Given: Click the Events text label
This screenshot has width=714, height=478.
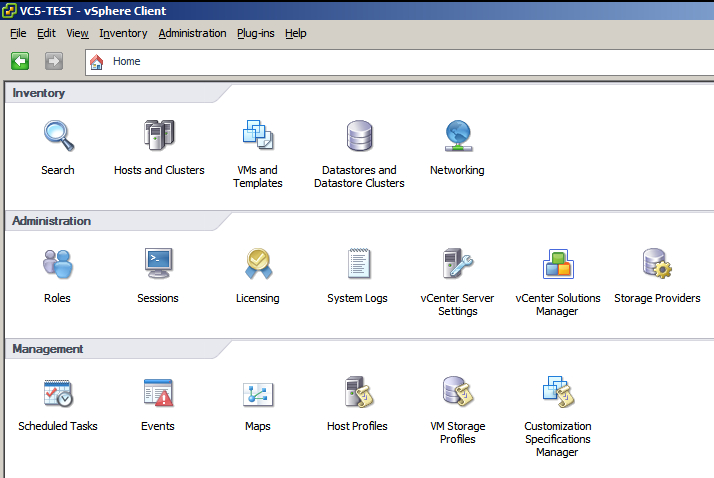Looking at the screenshot, I should pyautogui.click(x=158, y=426).
